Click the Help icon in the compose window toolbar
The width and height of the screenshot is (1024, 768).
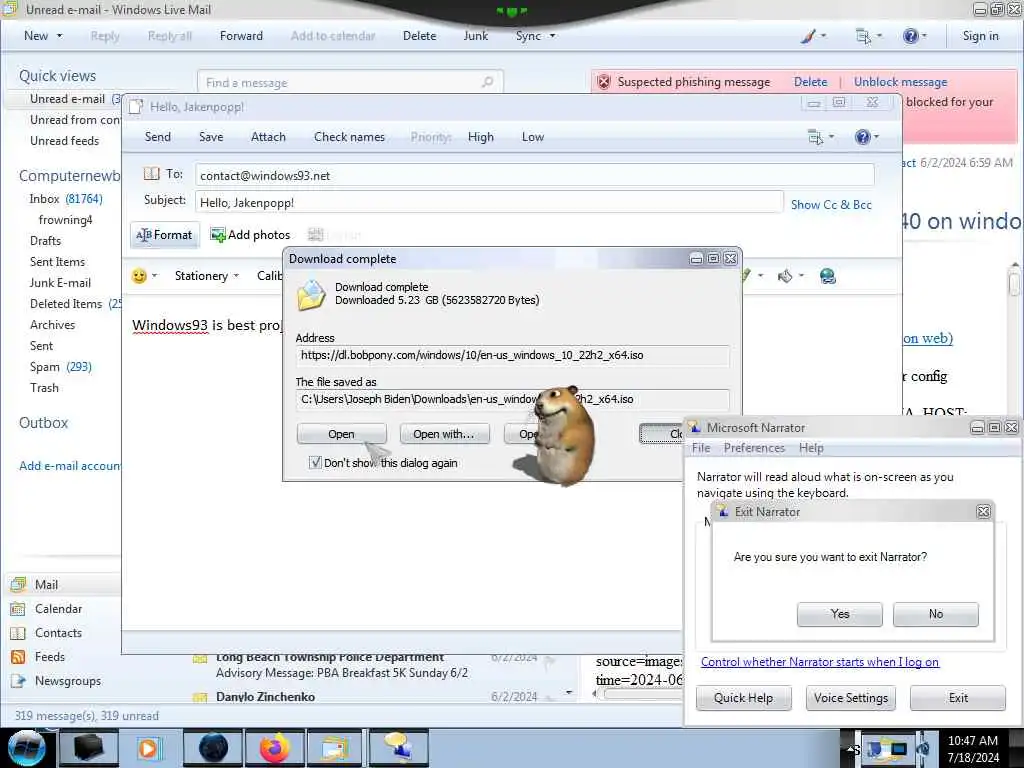(862, 137)
